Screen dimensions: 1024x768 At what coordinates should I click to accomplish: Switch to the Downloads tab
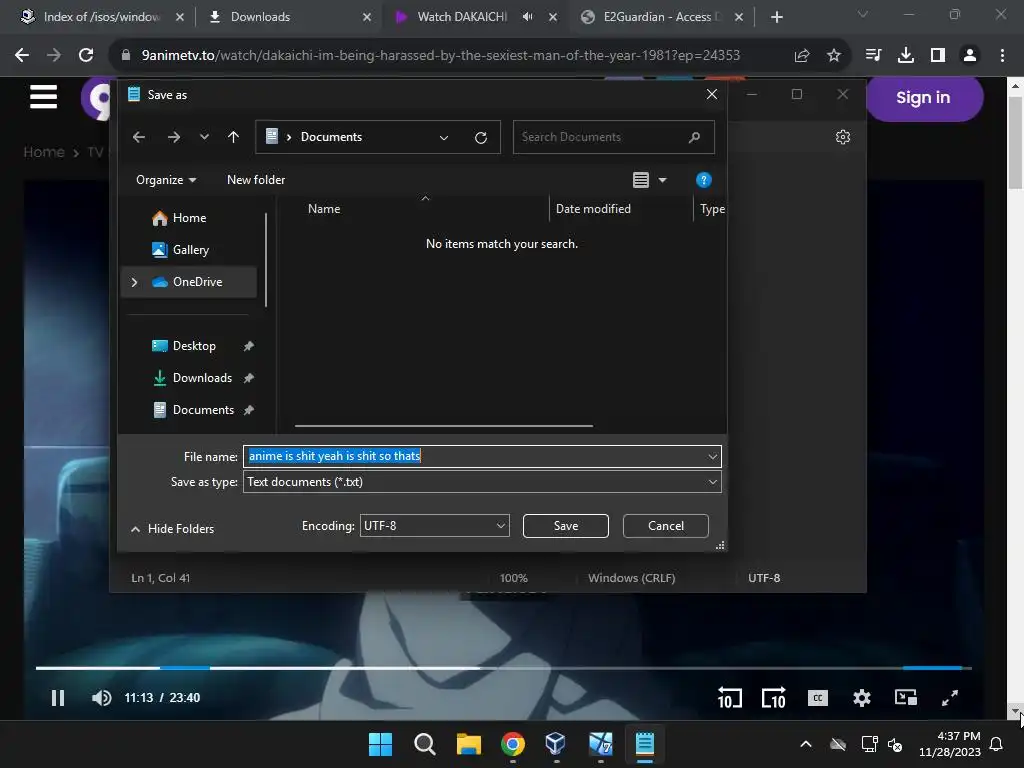pyautogui.click(x=287, y=17)
